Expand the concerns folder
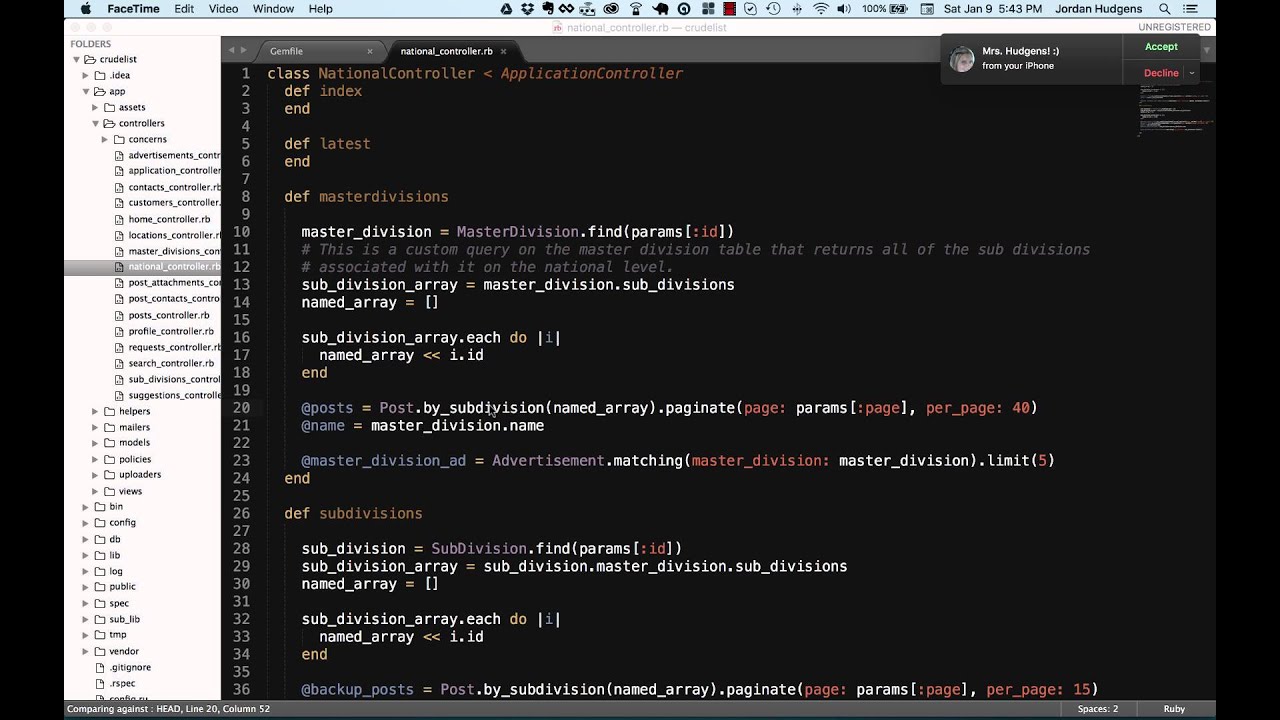The height and width of the screenshot is (720, 1280). pos(105,139)
